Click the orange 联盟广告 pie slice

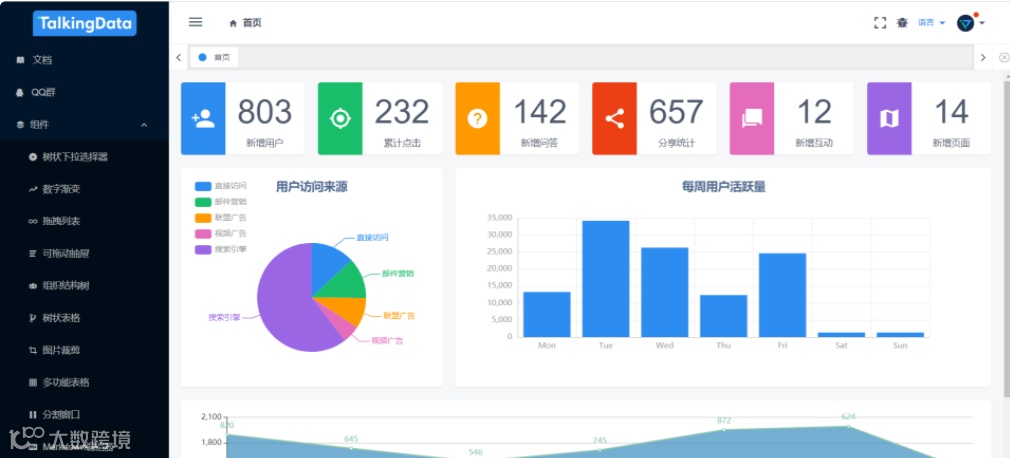click(x=348, y=309)
